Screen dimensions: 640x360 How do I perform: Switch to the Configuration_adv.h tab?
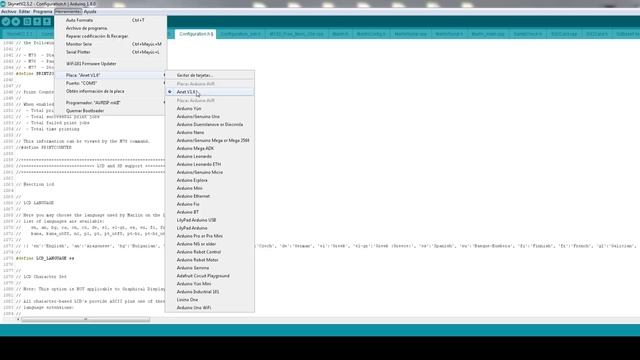pos(241,34)
